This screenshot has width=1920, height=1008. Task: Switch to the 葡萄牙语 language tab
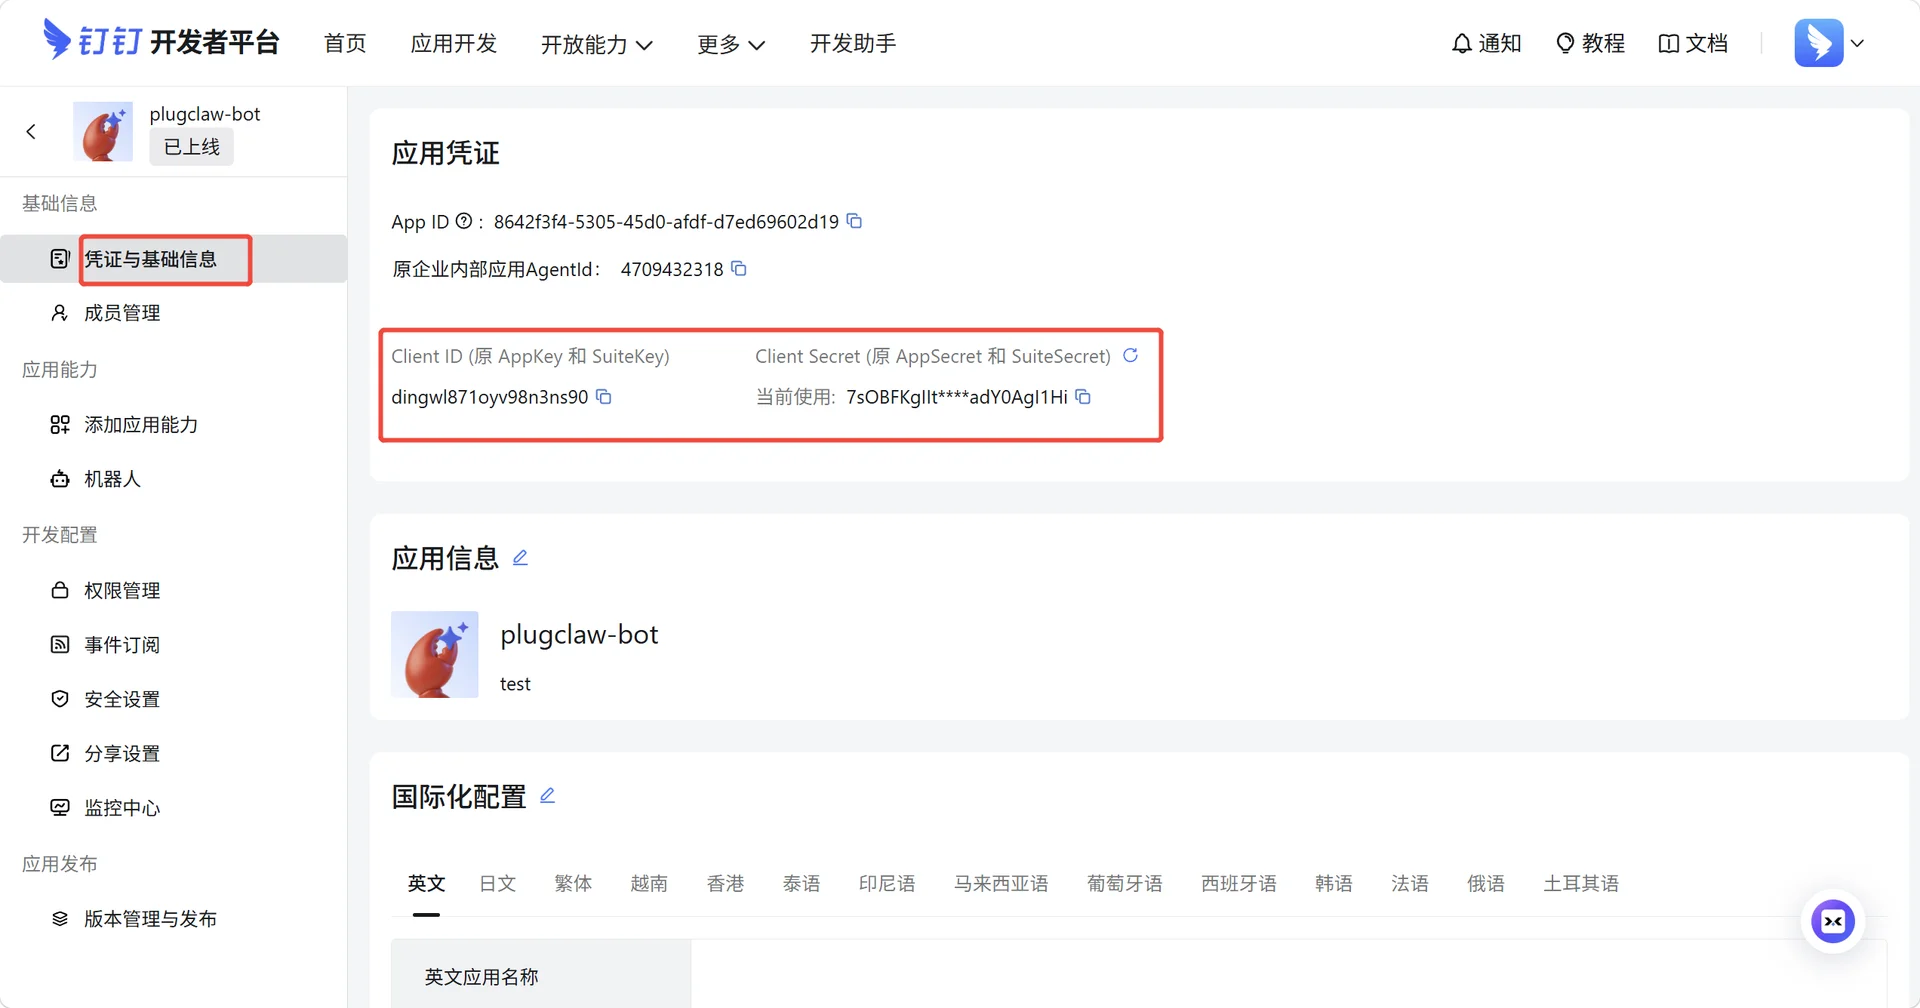1125,883
